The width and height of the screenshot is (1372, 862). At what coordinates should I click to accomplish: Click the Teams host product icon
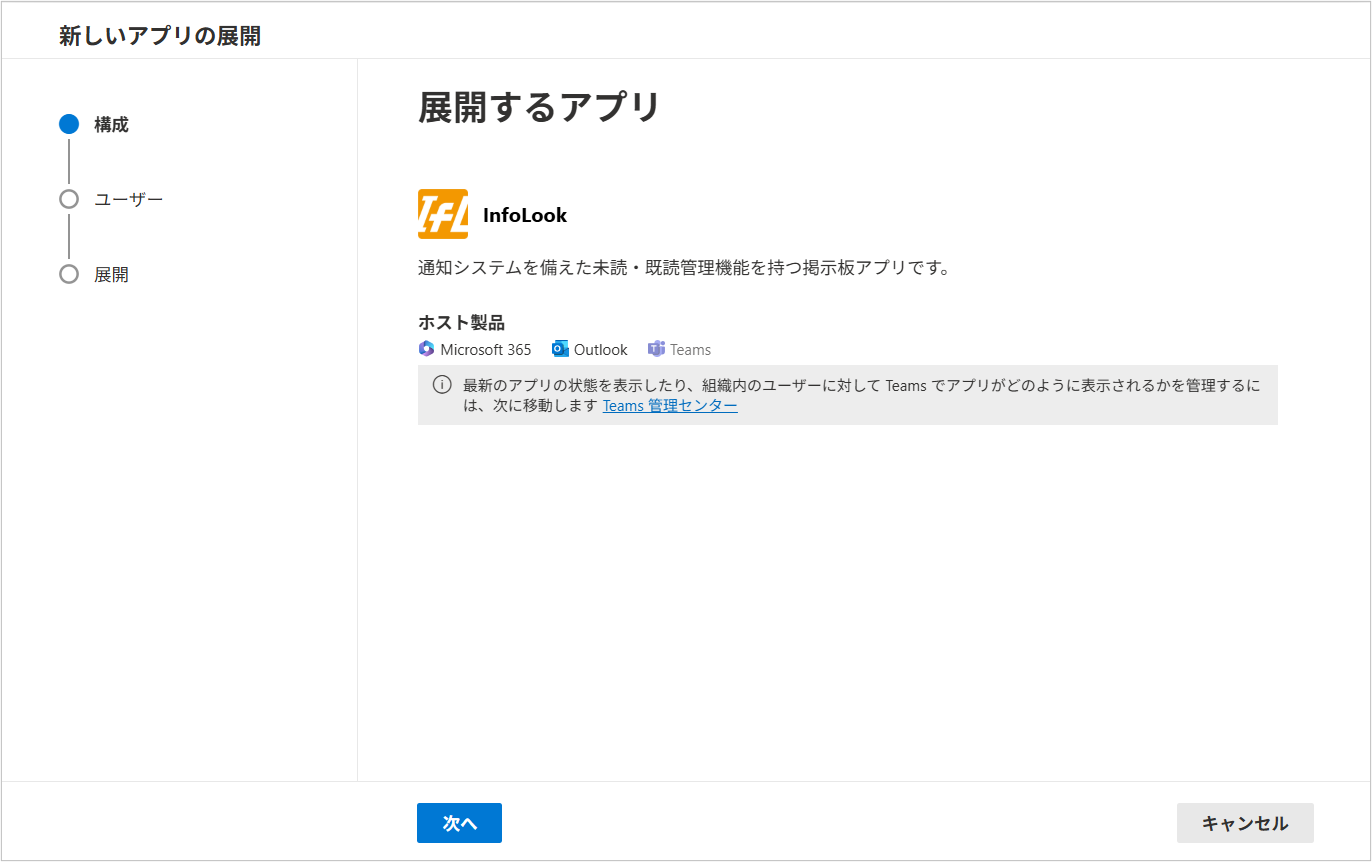coord(656,349)
